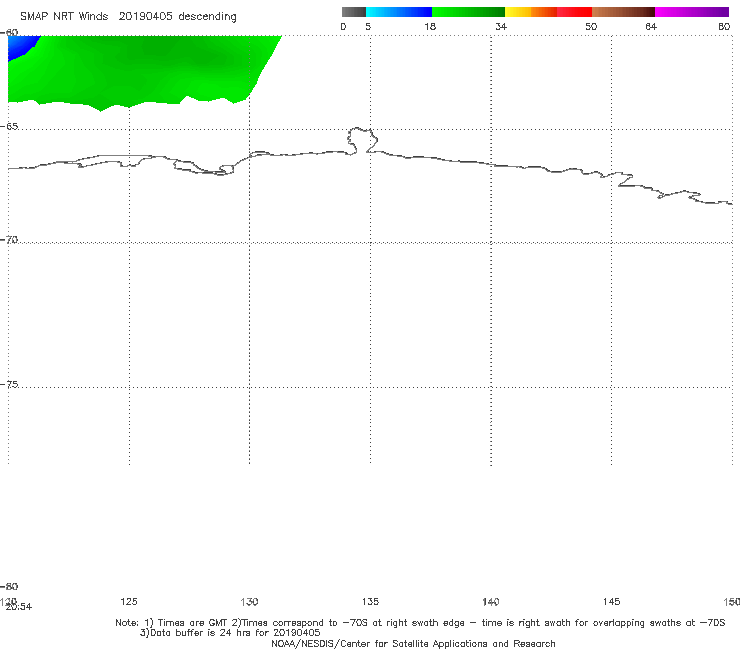Click the latitude label '-80'

(x=9, y=586)
